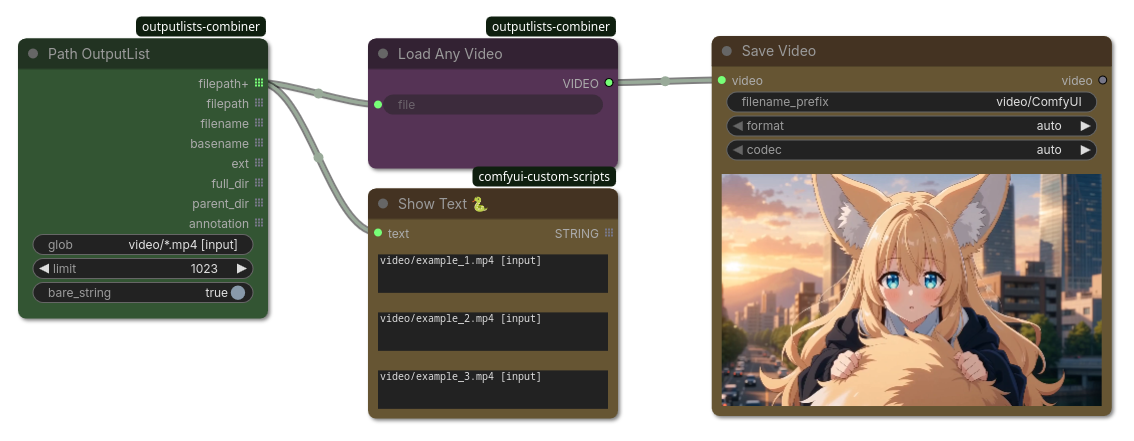Image resolution: width=1134 pixels, height=441 pixels.
Task: Click the filename output grid connector
Action: [259, 124]
